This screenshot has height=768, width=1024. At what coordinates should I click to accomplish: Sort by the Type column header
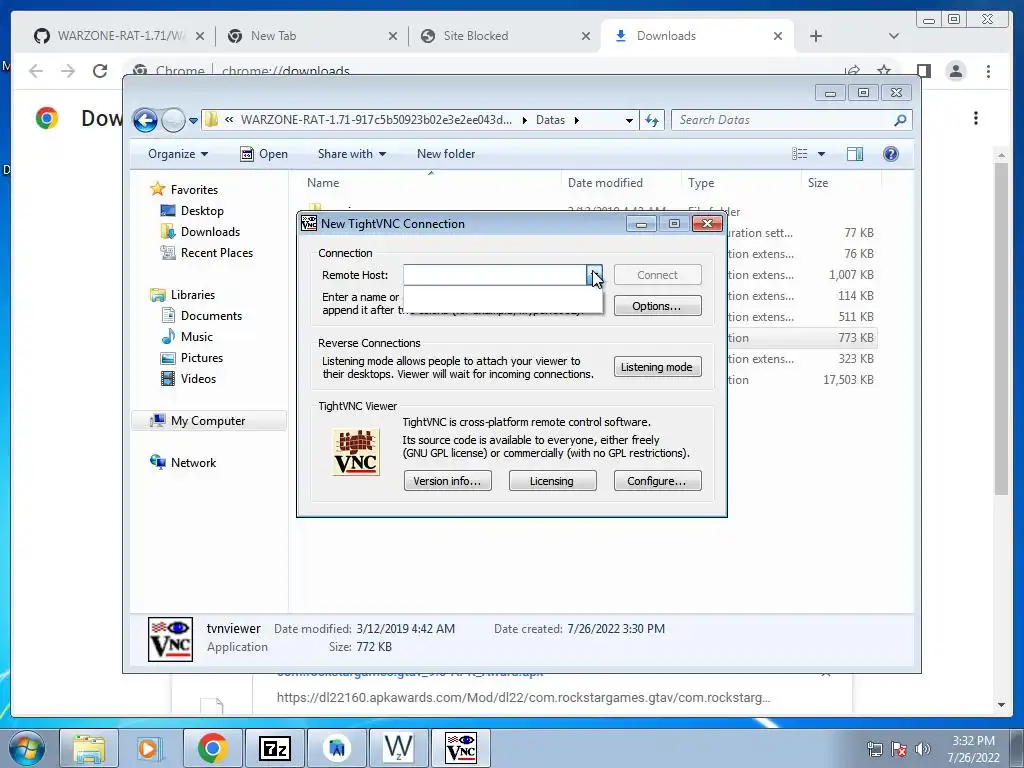click(x=741, y=183)
